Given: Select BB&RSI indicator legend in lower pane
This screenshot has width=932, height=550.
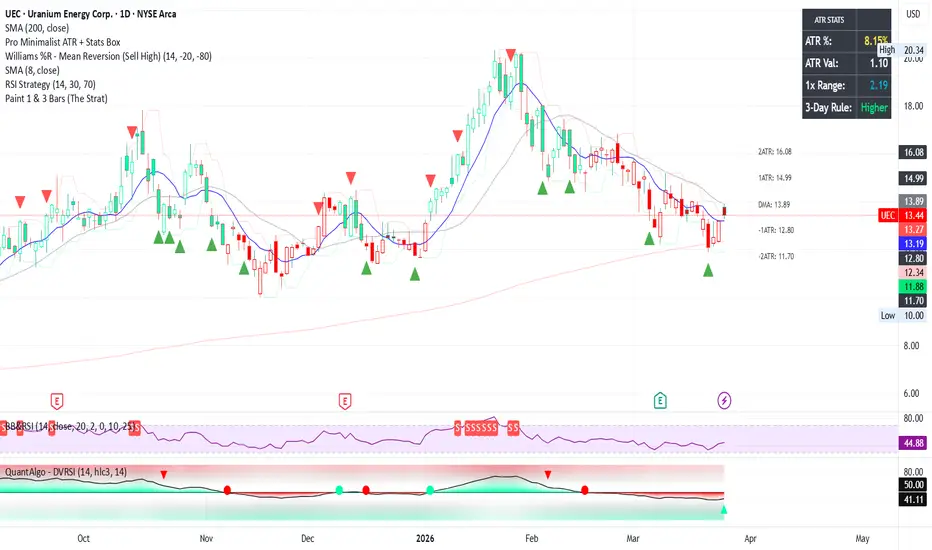Looking at the screenshot, I should (x=70, y=426).
